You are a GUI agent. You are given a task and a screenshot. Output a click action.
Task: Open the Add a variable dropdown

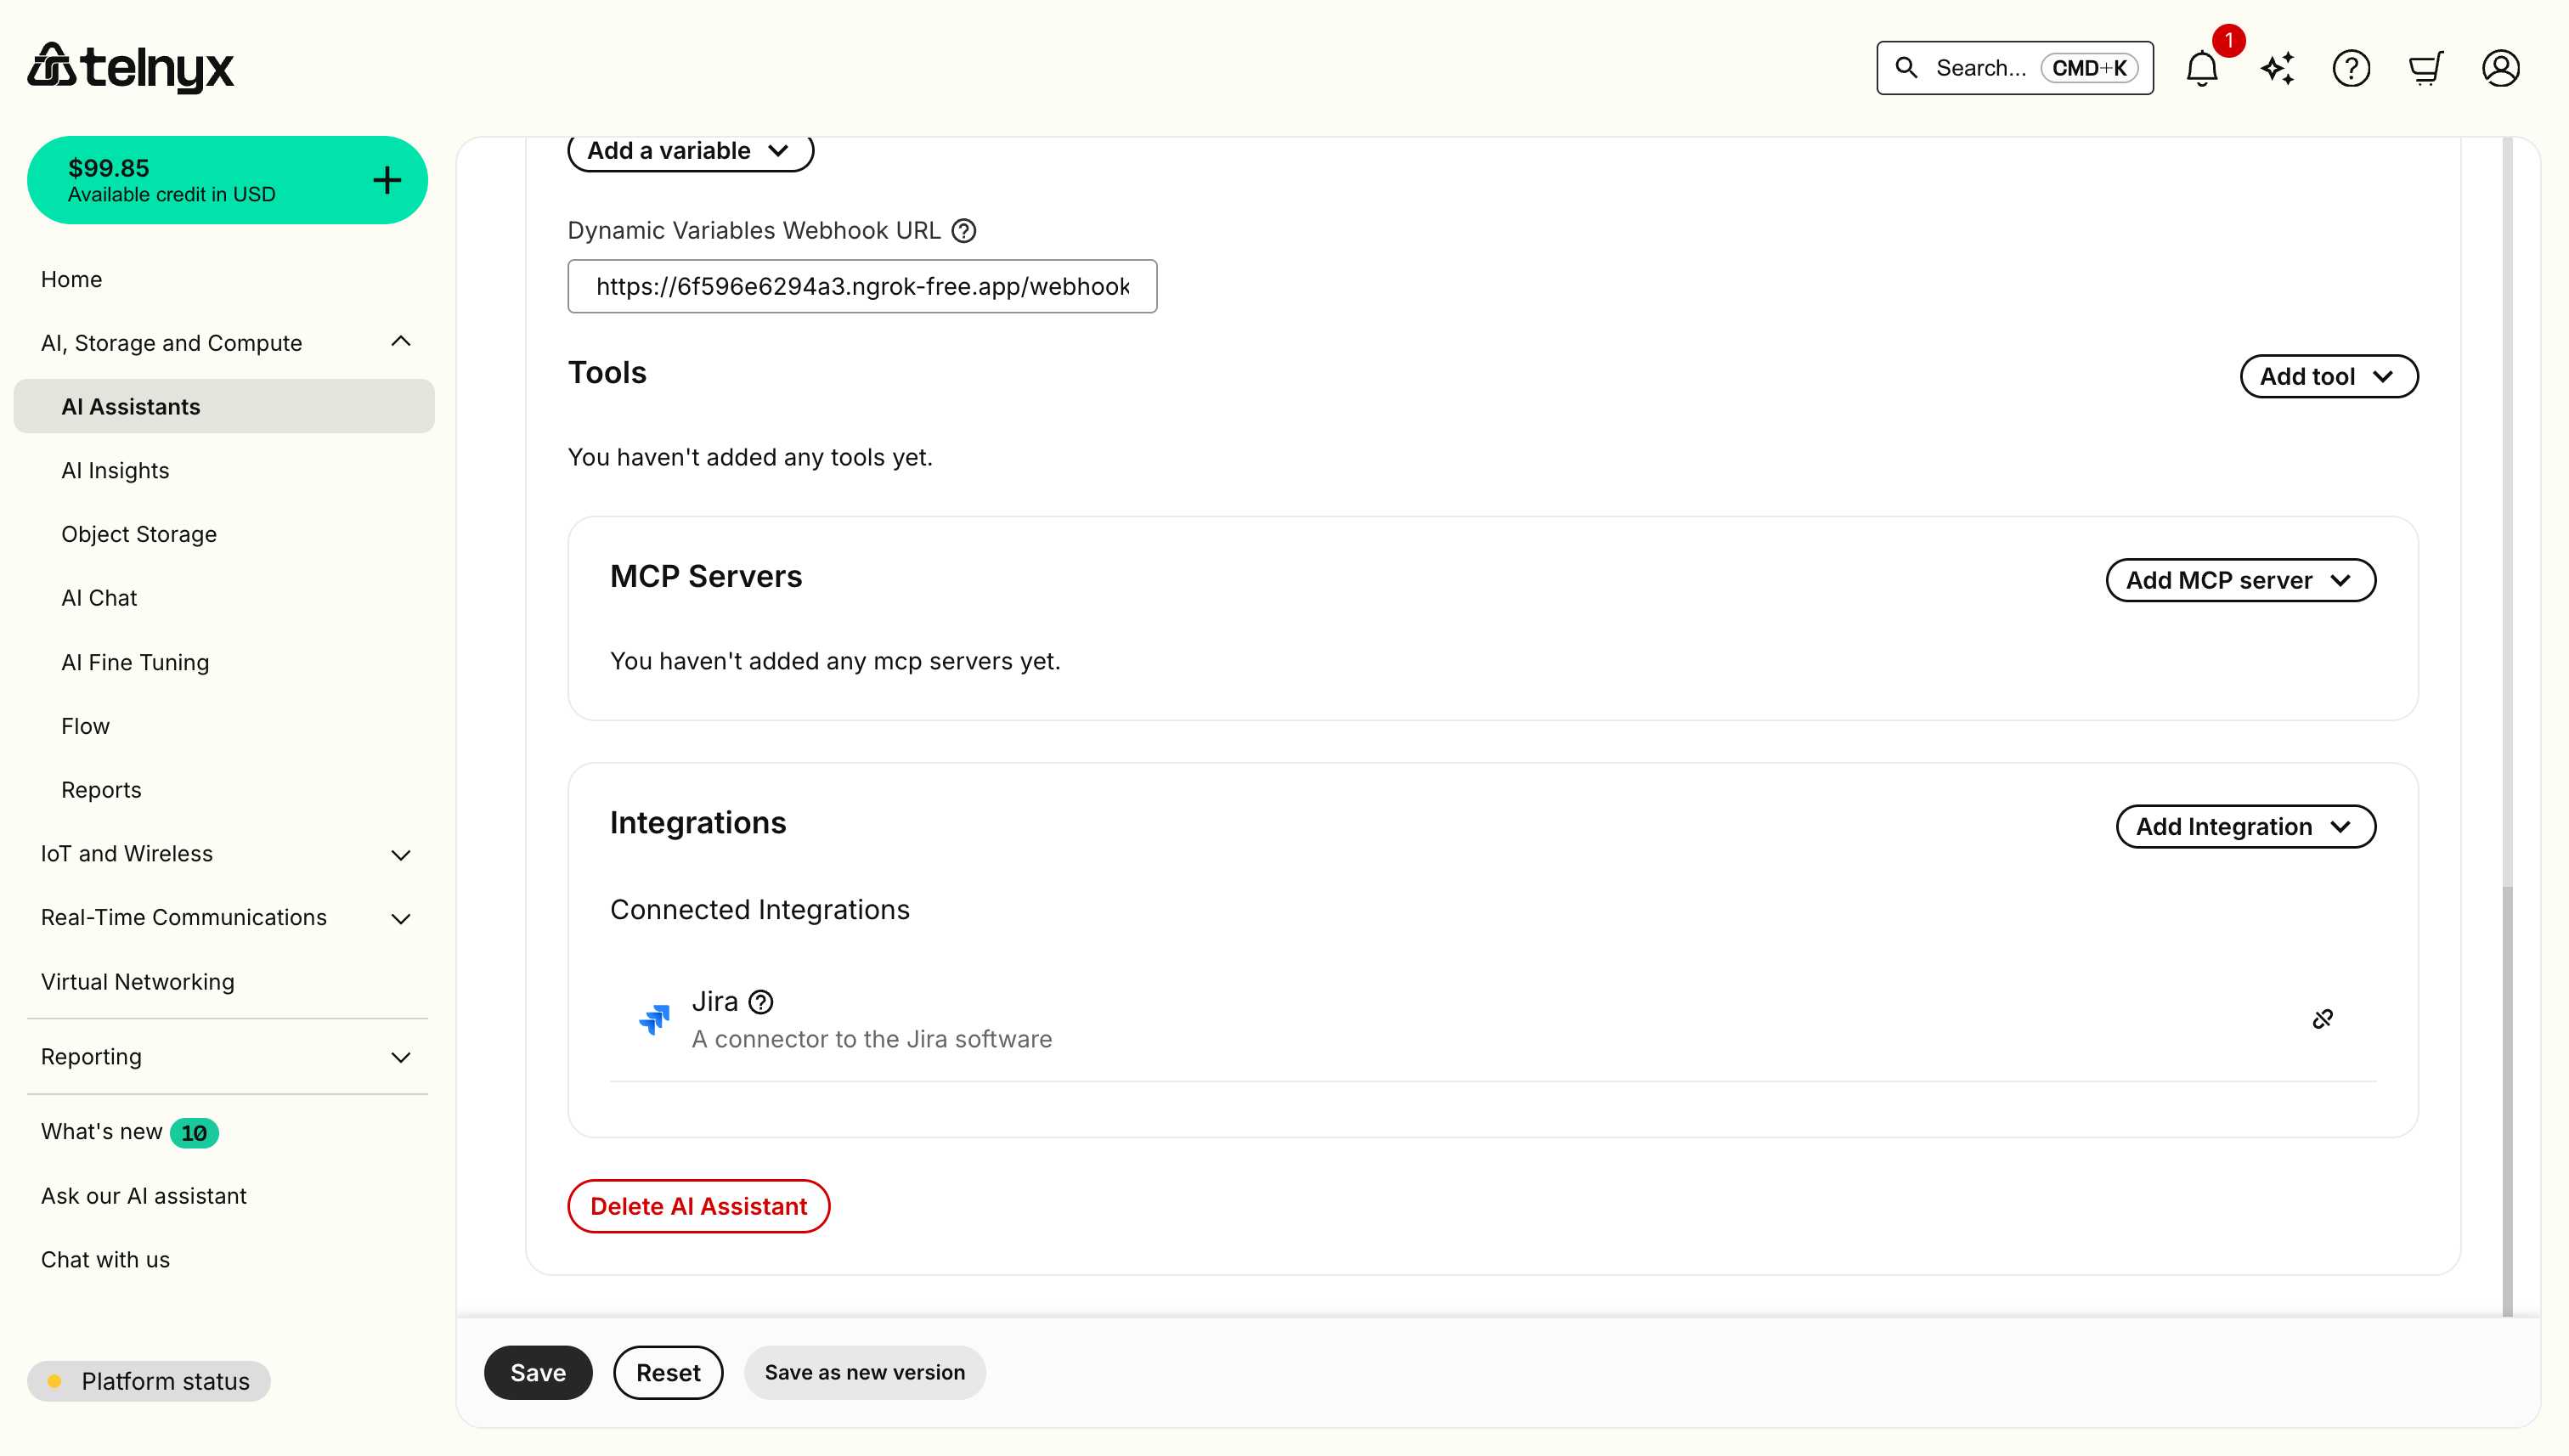[x=689, y=151]
